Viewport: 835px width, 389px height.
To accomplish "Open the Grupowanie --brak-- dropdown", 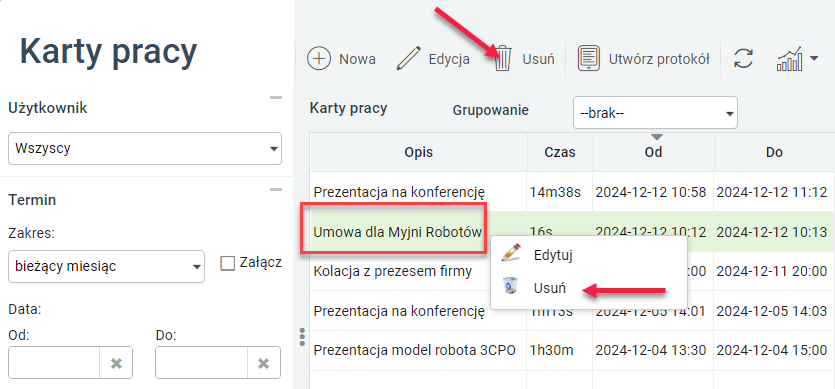I will click(x=655, y=112).
